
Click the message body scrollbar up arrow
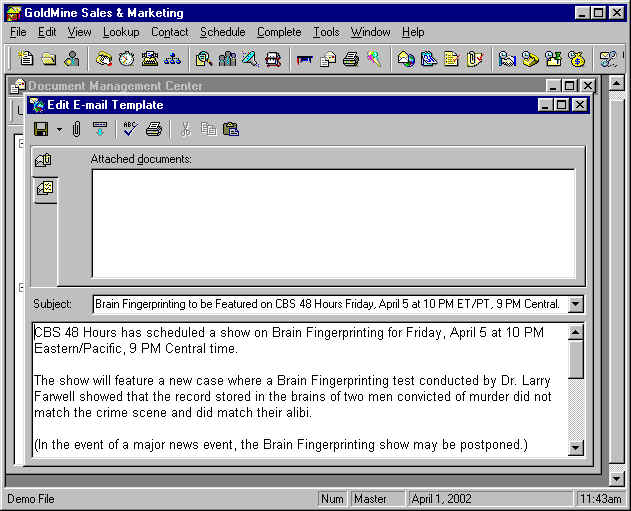pyautogui.click(x=576, y=332)
